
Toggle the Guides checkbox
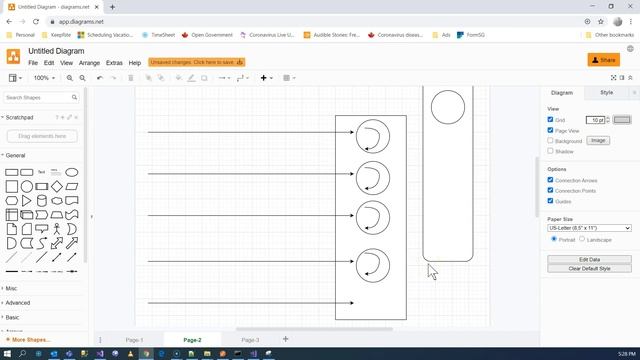[550, 201]
